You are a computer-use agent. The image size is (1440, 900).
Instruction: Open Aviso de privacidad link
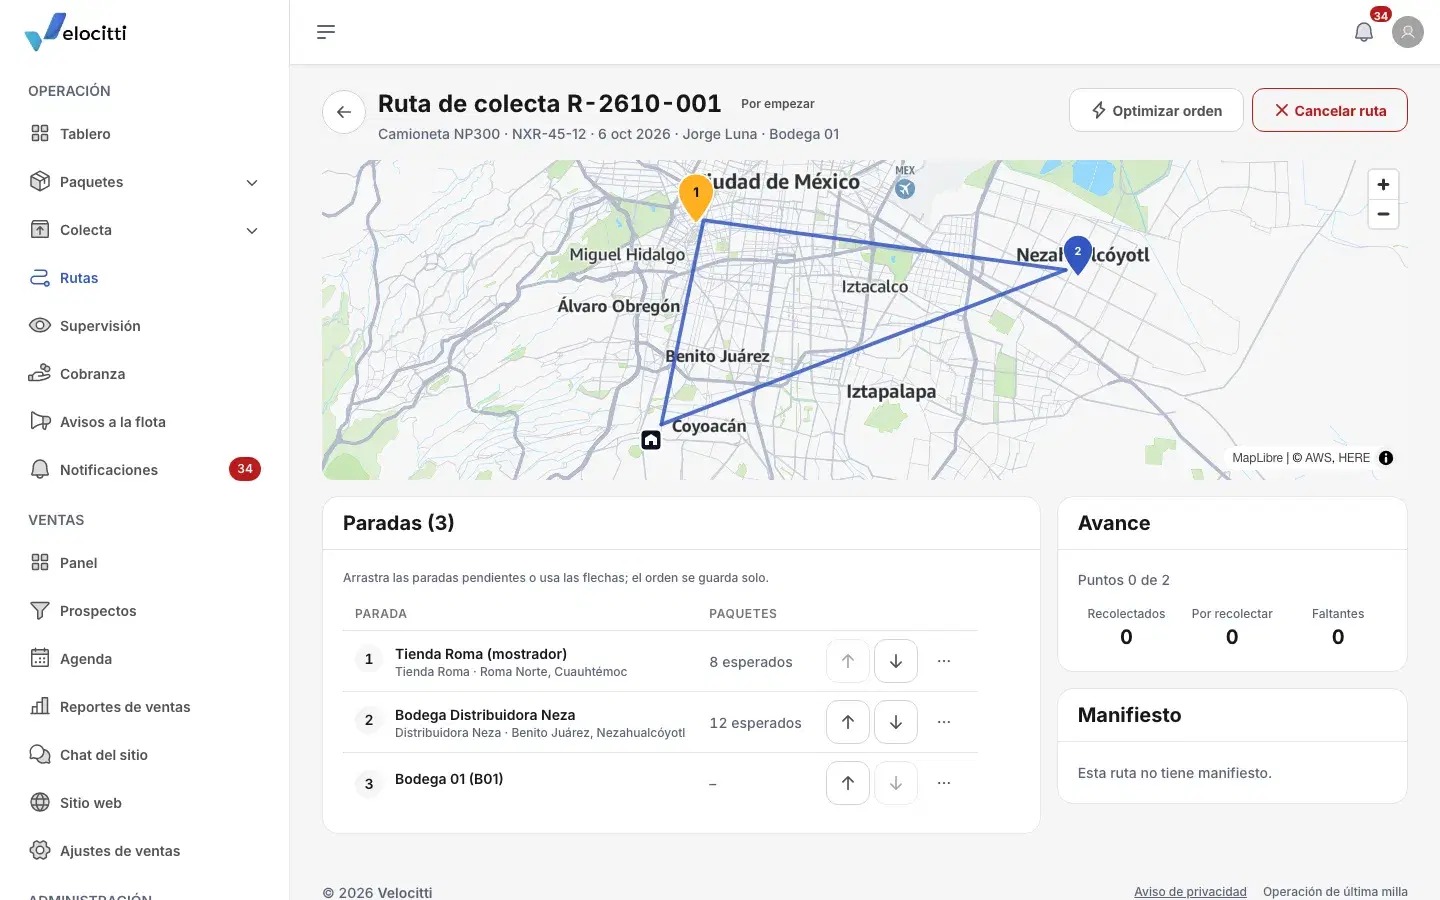pos(1190,892)
